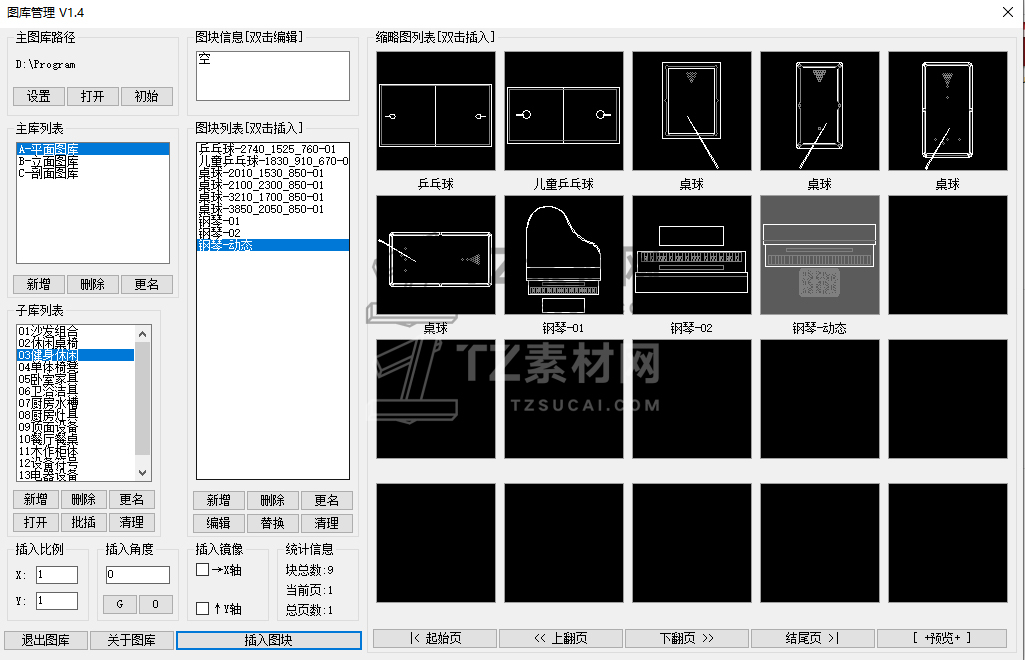Jump to last page with 结尾页
Viewport: 1025px width, 660px height.
tap(813, 638)
